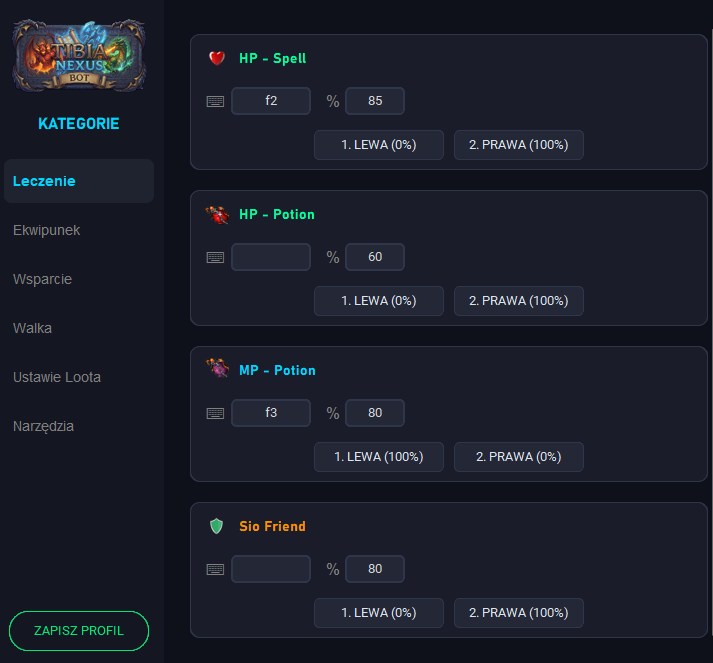Screen dimensions: 713x663
Task: Click the HP Potion flask icon
Action: coord(217,214)
